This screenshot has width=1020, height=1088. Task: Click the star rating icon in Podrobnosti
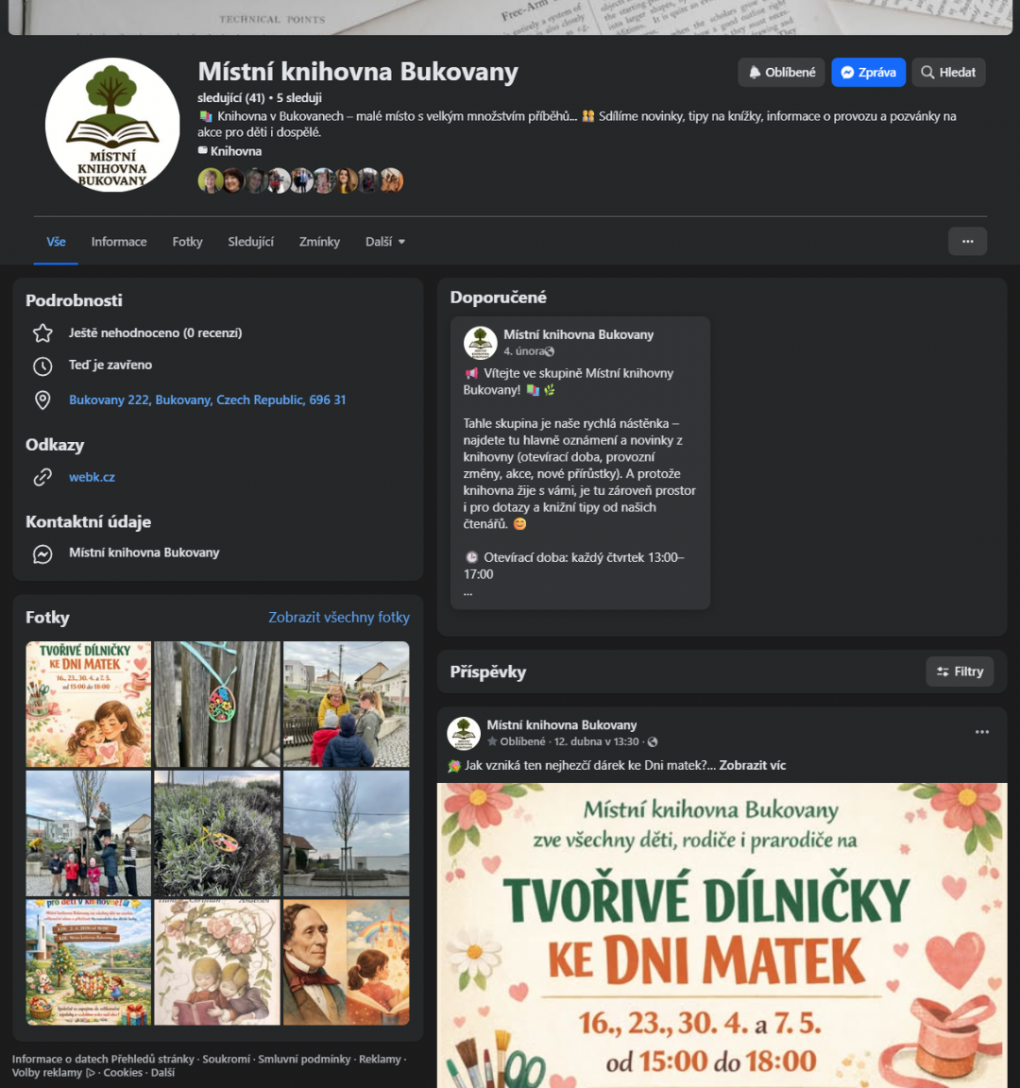point(43,333)
